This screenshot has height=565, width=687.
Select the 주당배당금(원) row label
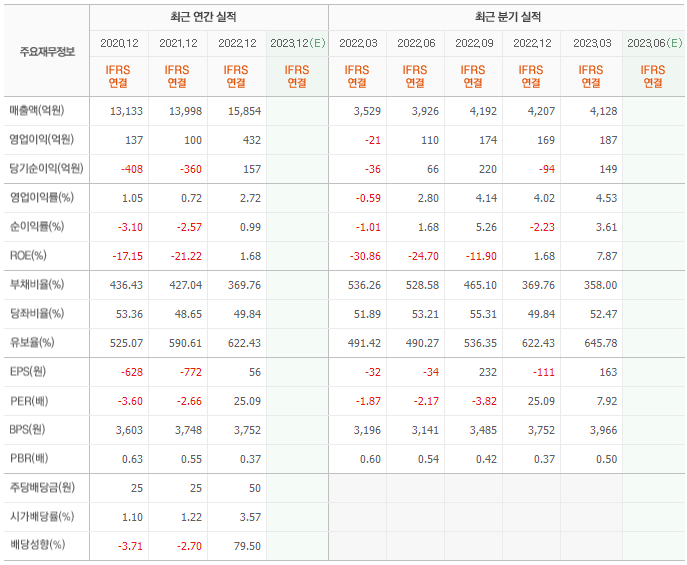point(42,487)
